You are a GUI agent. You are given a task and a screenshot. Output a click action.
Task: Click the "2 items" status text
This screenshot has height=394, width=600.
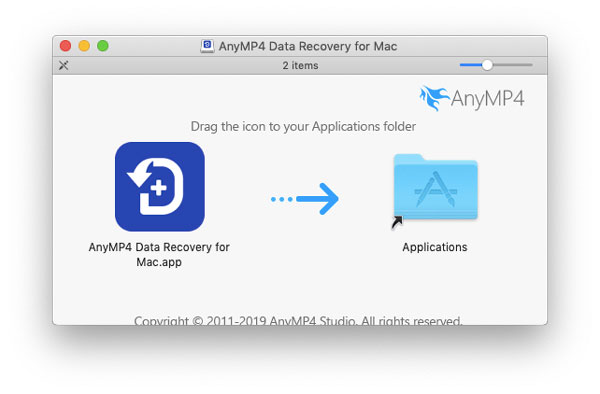coord(300,65)
